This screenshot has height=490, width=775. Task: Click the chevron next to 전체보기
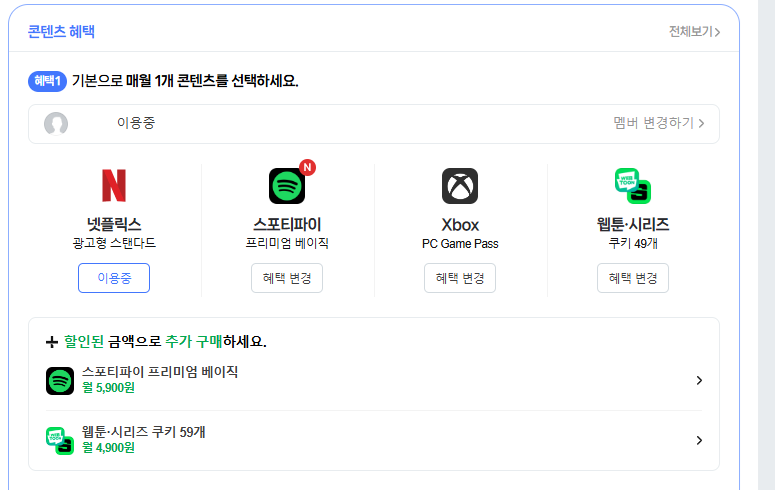(717, 32)
